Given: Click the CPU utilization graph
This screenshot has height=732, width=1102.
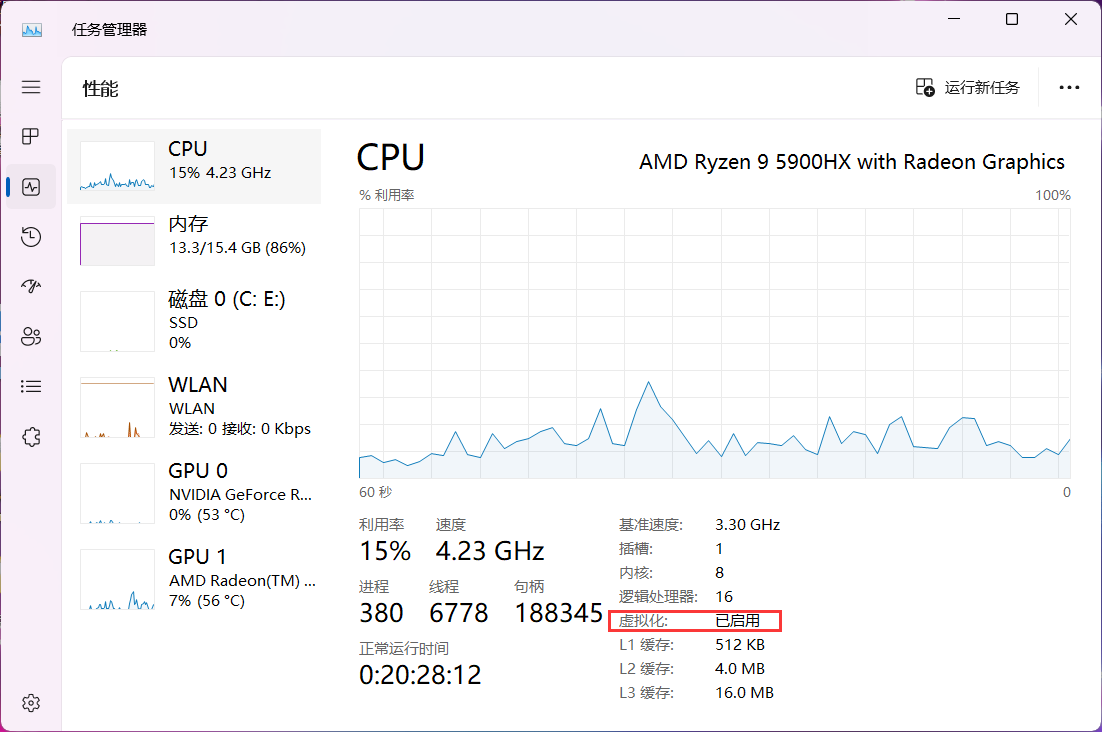Looking at the screenshot, I should click(x=715, y=344).
